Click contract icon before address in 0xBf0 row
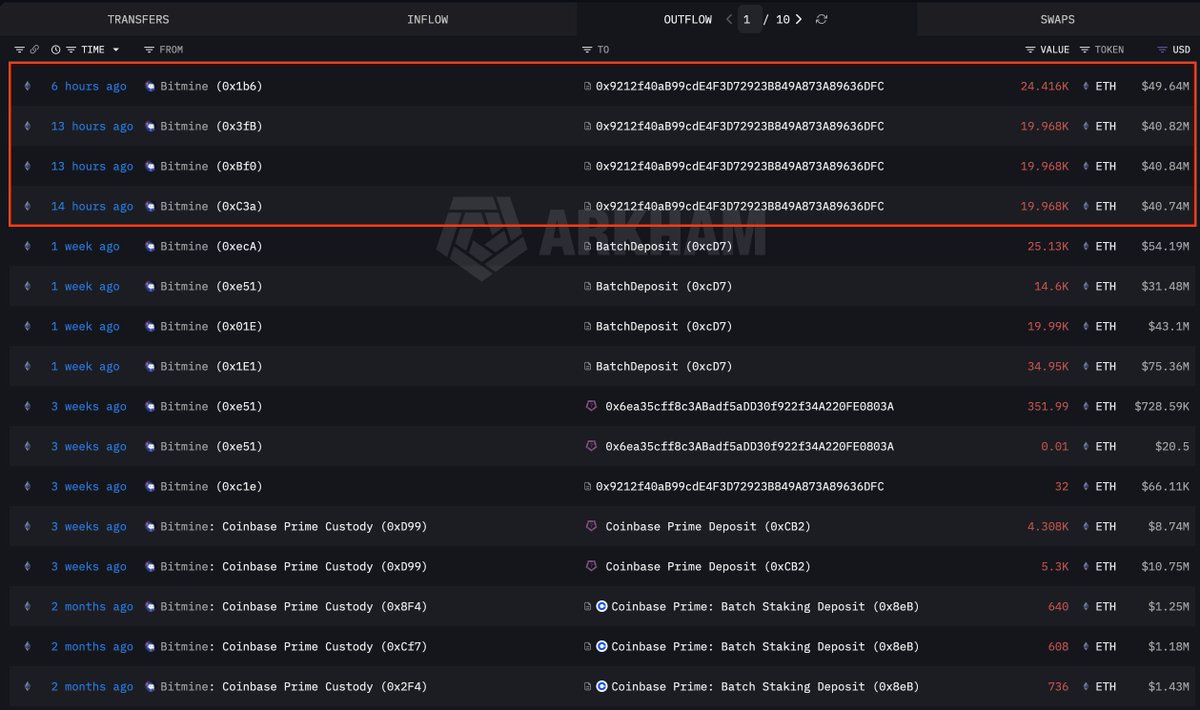The height and width of the screenshot is (710, 1200). (x=588, y=166)
